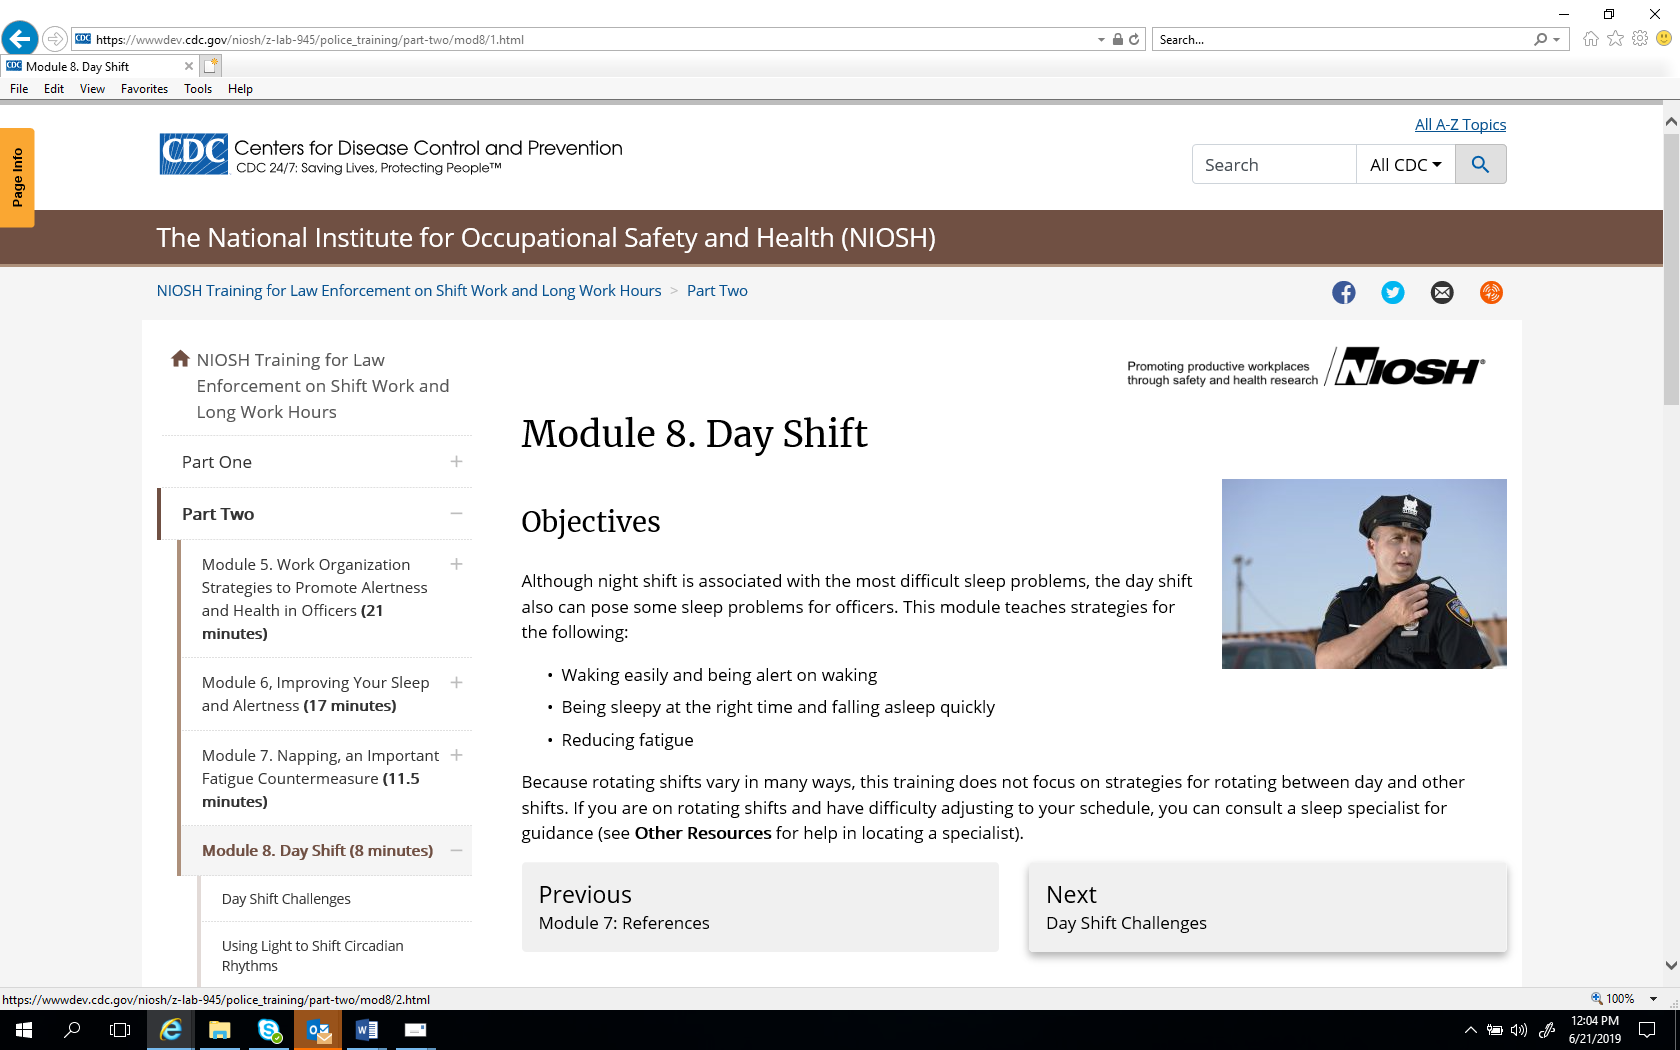This screenshot has height=1050, width=1680.
Task: Open the Action Center notifications icon
Action: click(1647, 1030)
